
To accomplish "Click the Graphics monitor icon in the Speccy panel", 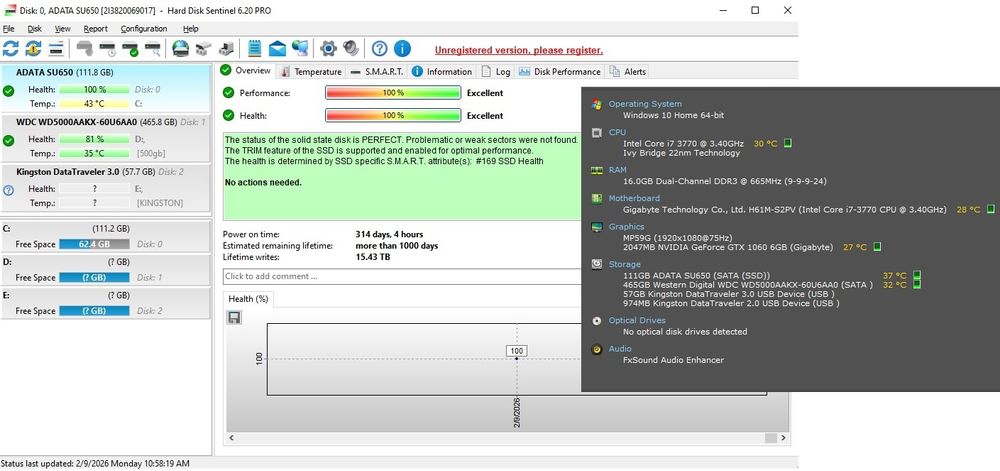I will (597, 227).
